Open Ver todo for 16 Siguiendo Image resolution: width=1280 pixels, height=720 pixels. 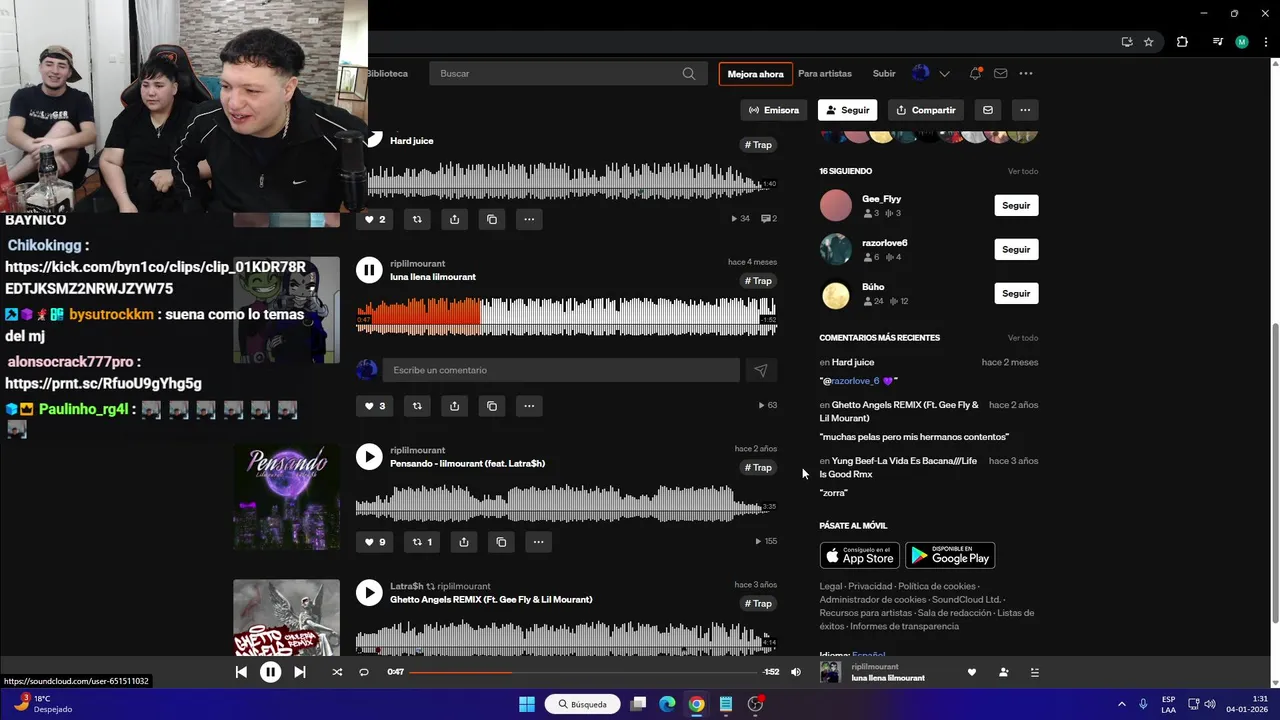pos(1023,171)
